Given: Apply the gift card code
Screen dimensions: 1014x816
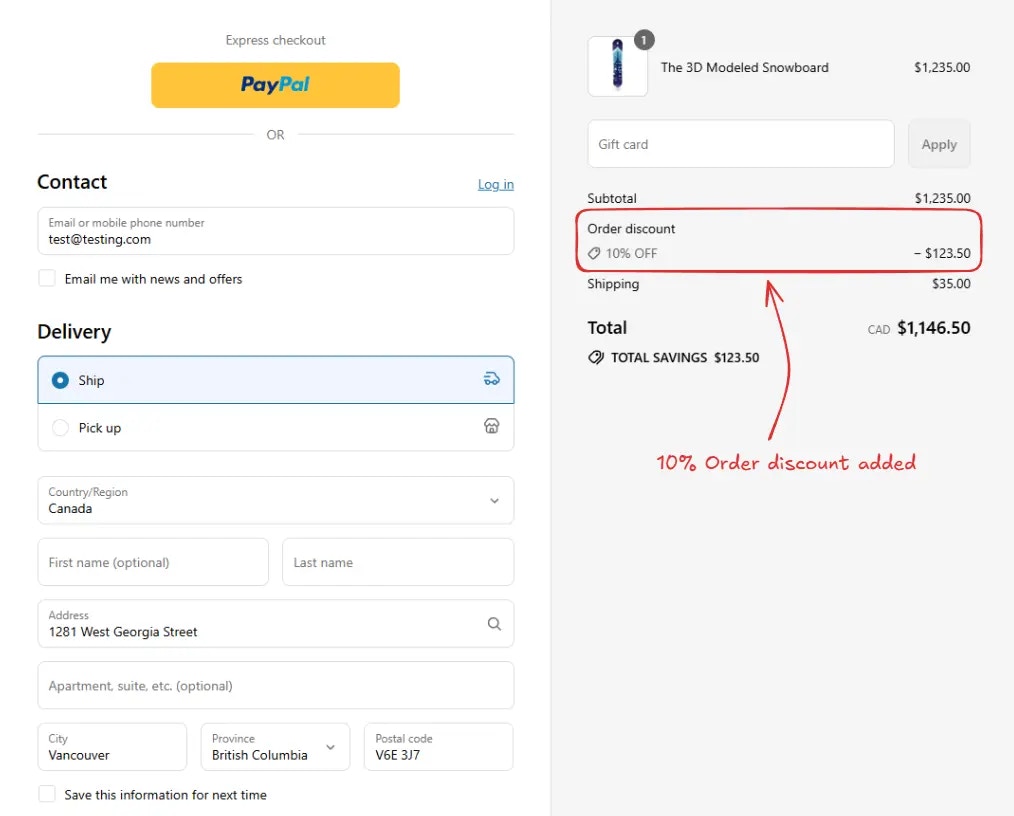Looking at the screenshot, I should pos(939,144).
